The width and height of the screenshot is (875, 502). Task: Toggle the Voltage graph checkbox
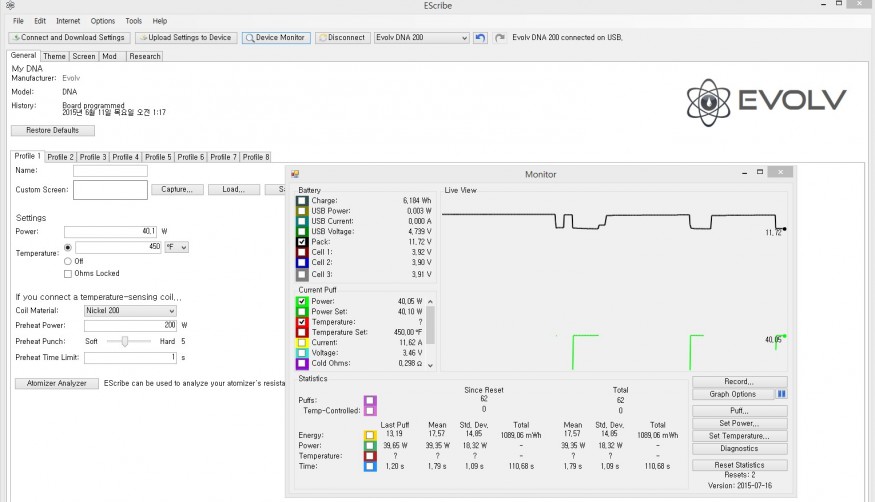(302, 353)
